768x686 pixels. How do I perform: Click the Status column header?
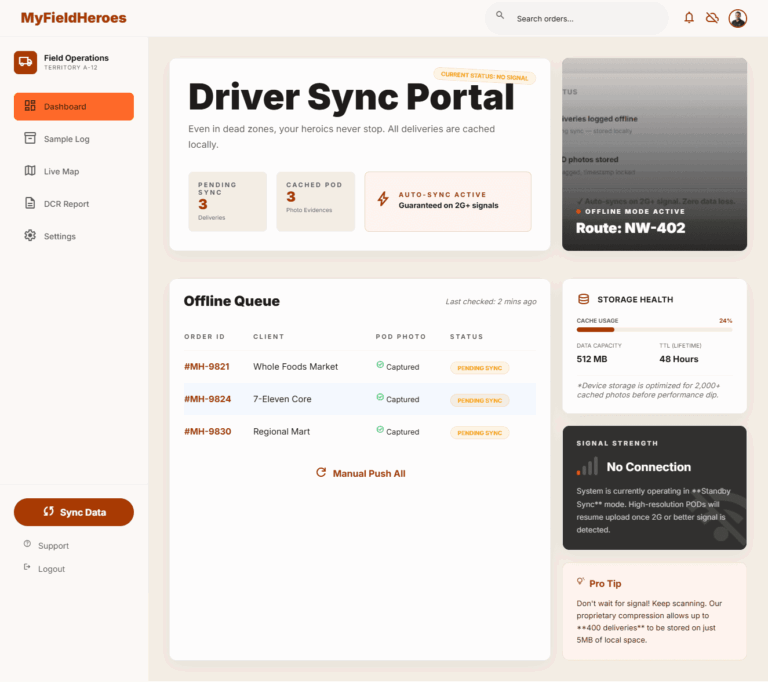tap(466, 336)
